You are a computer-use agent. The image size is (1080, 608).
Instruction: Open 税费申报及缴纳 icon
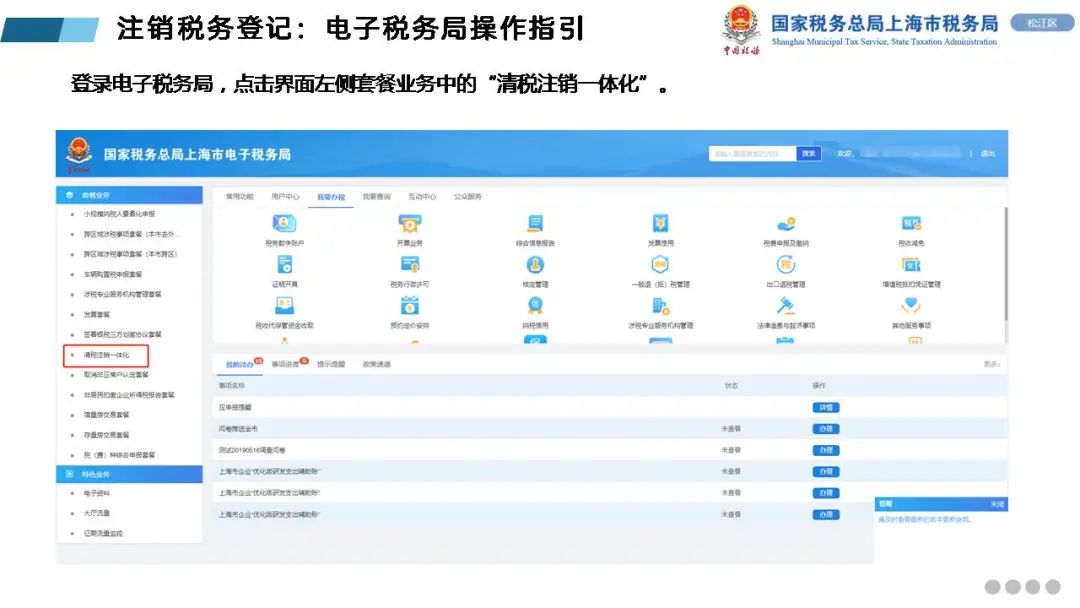point(786,224)
